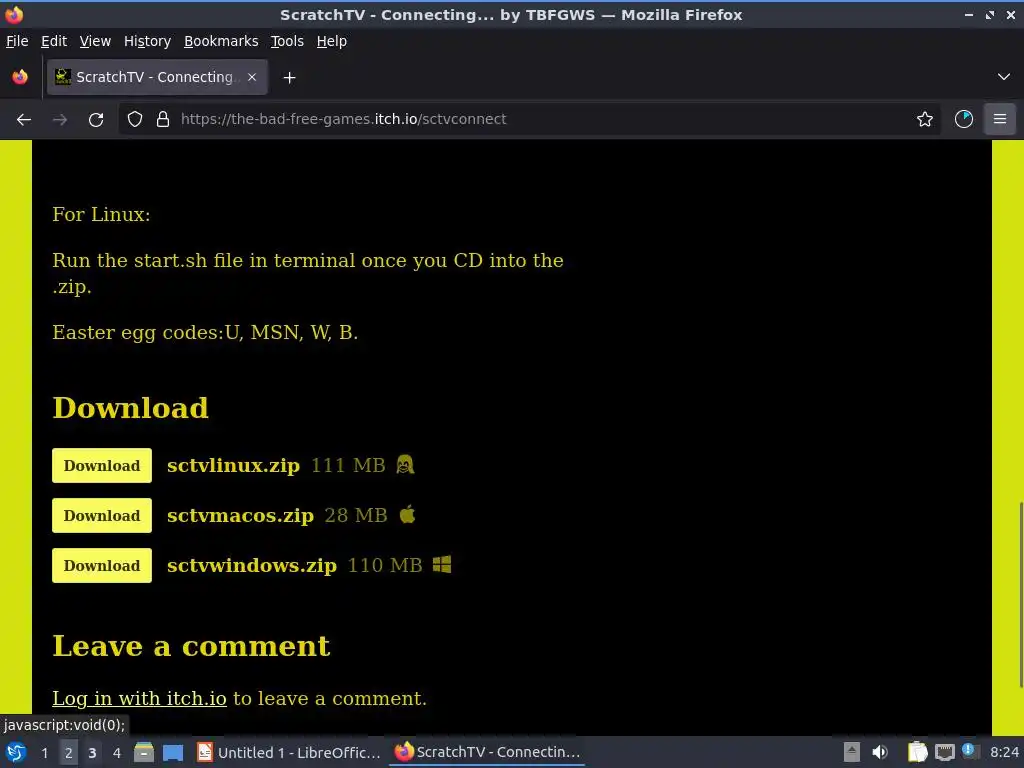Open the tracking protection shield icon
The height and width of the screenshot is (768, 1024).
(x=135, y=120)
